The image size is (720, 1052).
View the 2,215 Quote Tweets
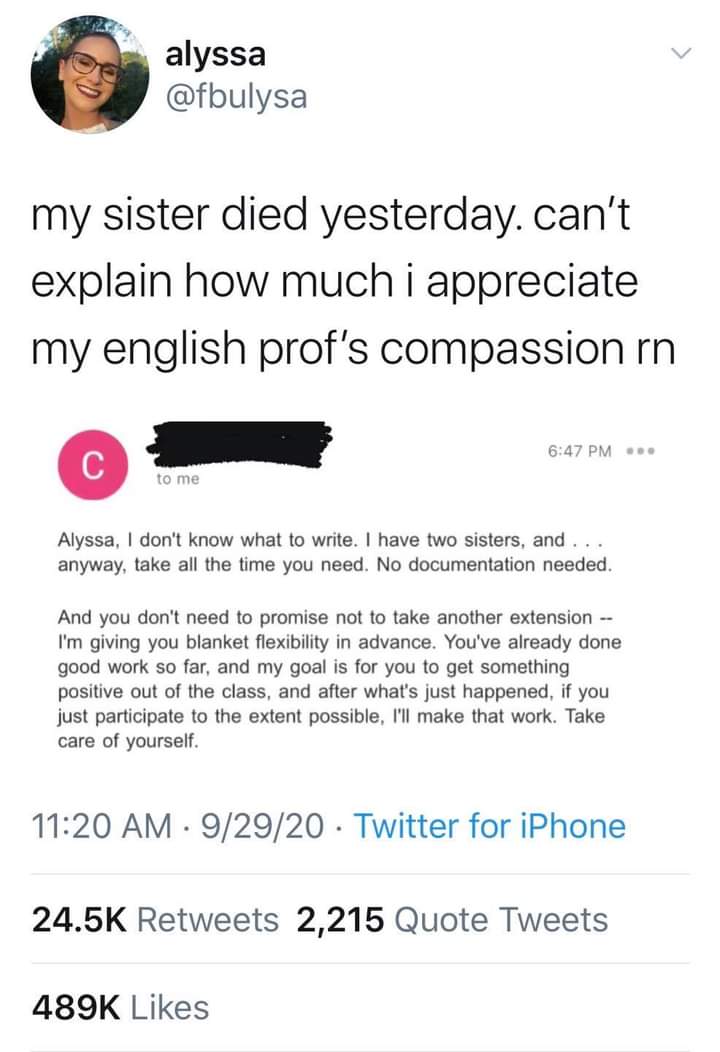(x=452, y=919)
